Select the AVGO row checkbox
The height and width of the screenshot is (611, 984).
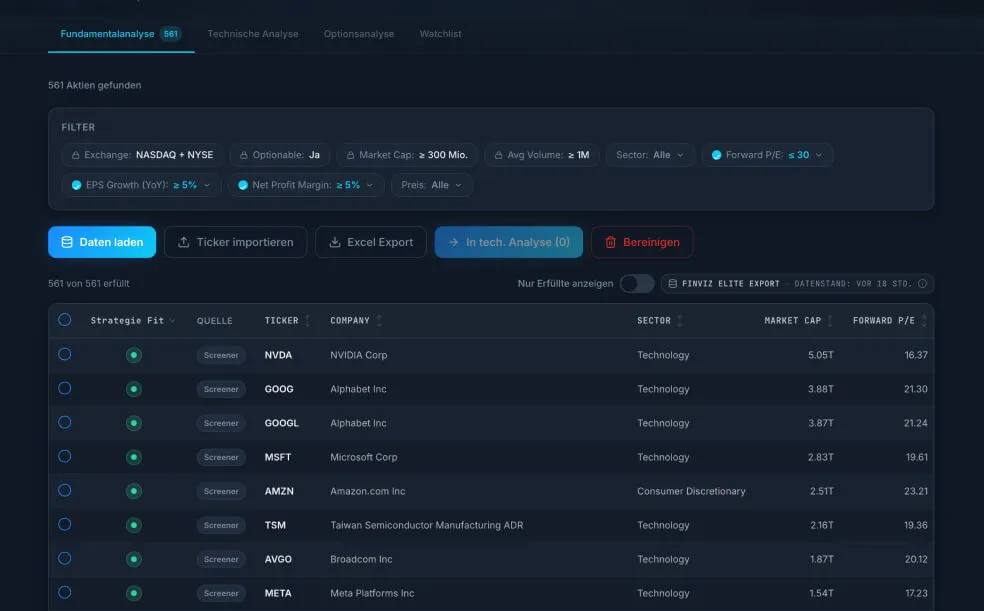pyautogui.click(x=65, y=558)
